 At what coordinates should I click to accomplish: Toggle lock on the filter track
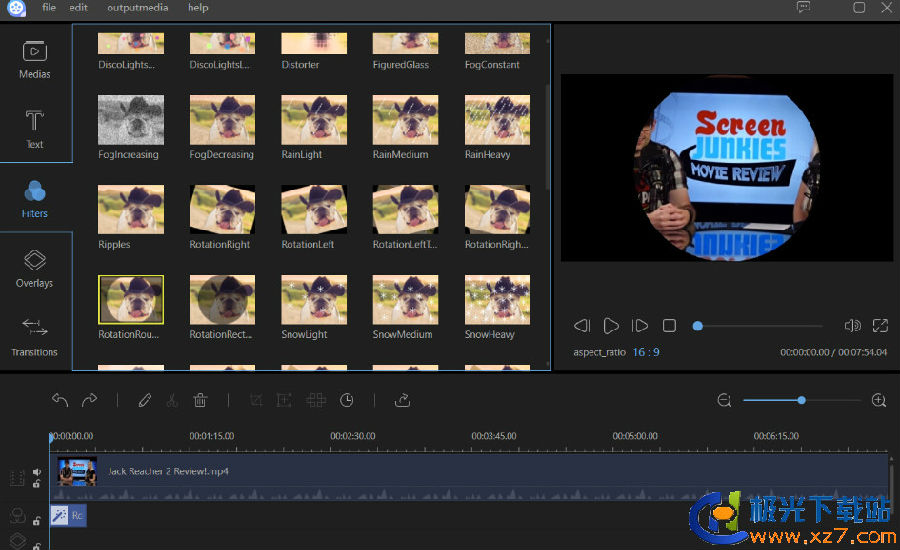click(37, 521)
